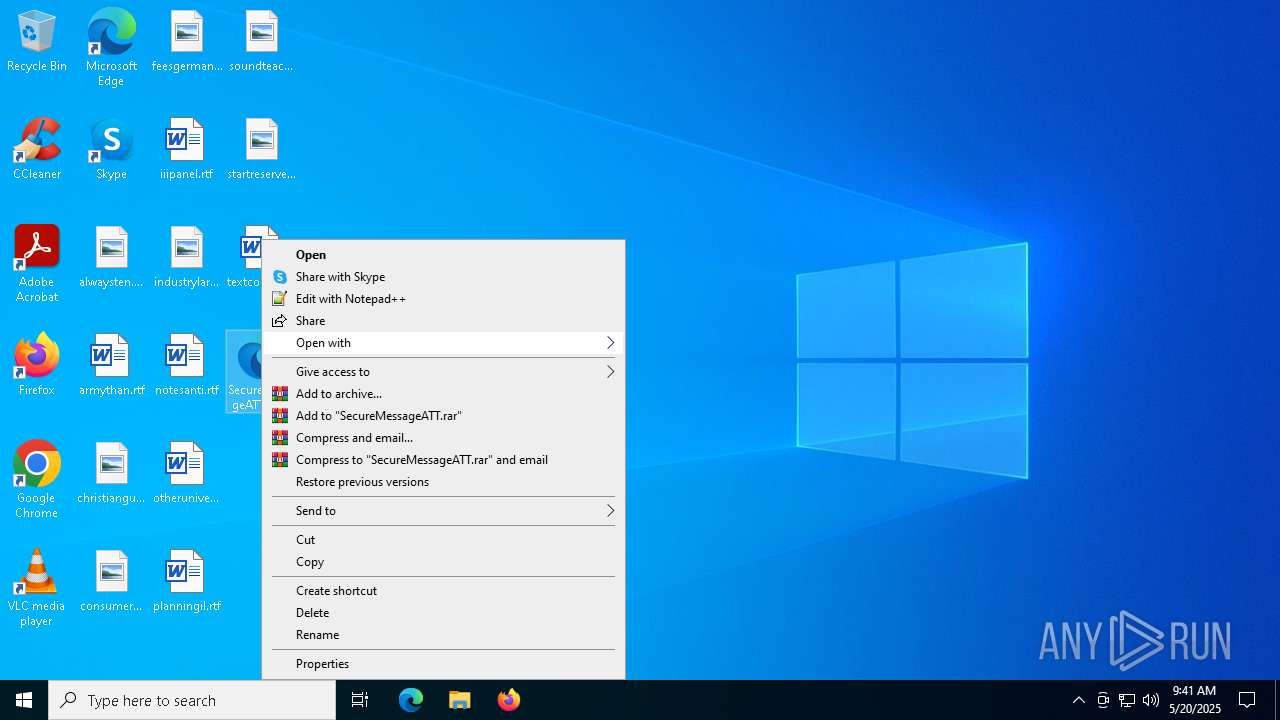
Task: Select the consumer image file icon
Action: pos(111,582)
